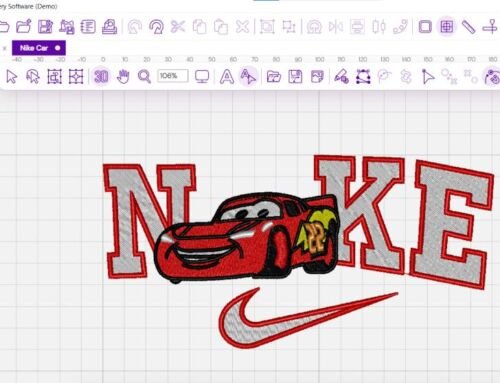Select the pencil digitize tool

click(x=342, y=77)
